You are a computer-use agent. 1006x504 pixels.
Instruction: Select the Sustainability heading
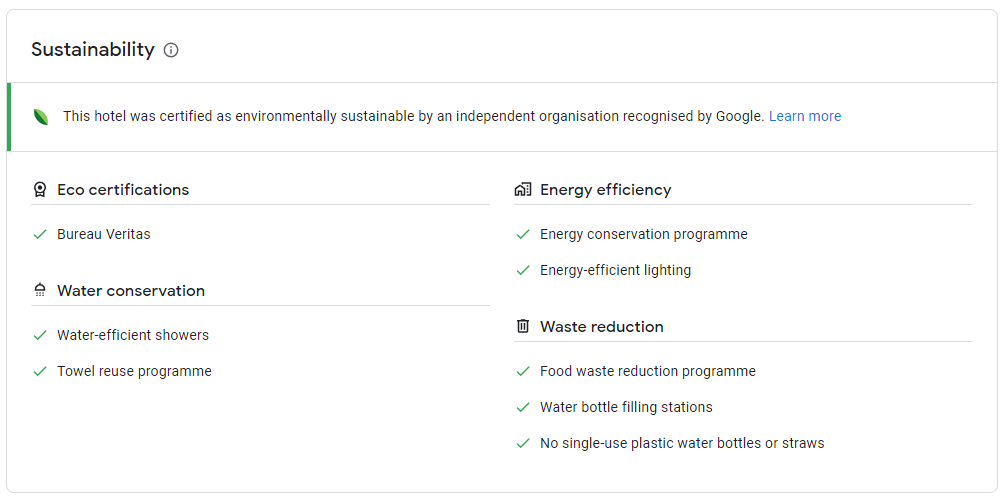tap(93, 49)
